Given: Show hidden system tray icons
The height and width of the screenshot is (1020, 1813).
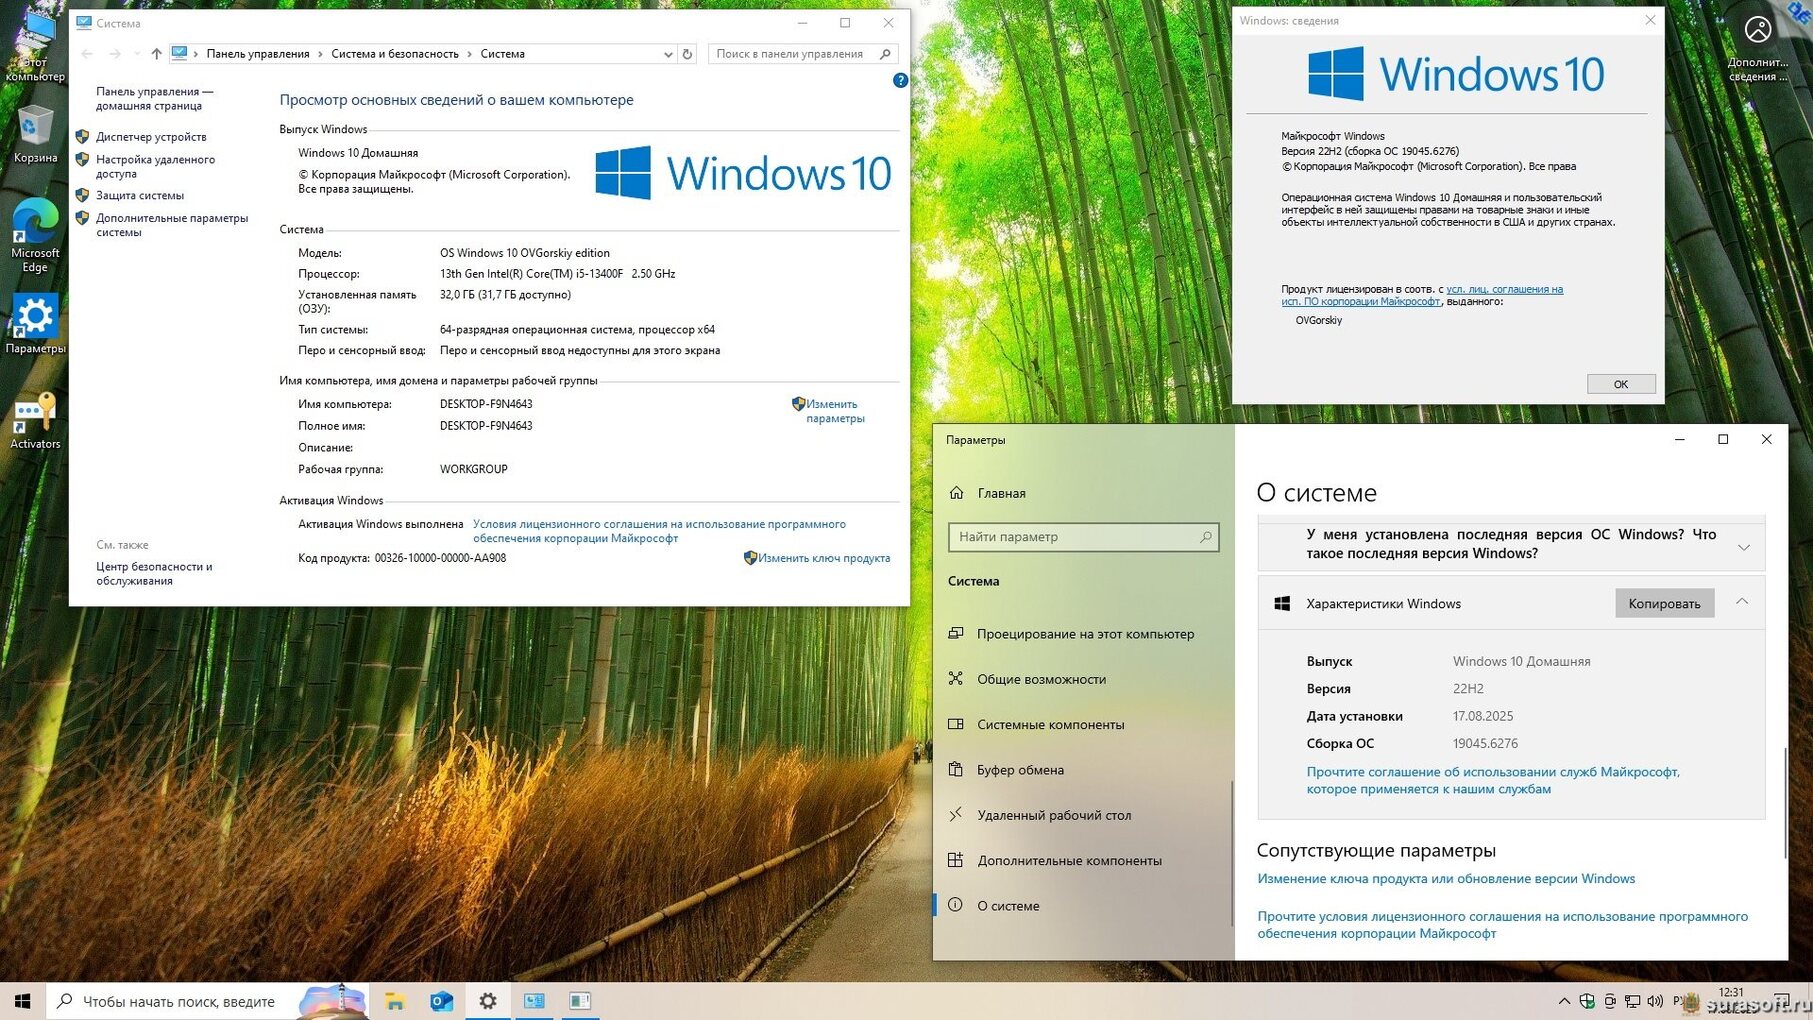Looking at the screenshot, I should pyautogui.click(x=1564, y=1001).
